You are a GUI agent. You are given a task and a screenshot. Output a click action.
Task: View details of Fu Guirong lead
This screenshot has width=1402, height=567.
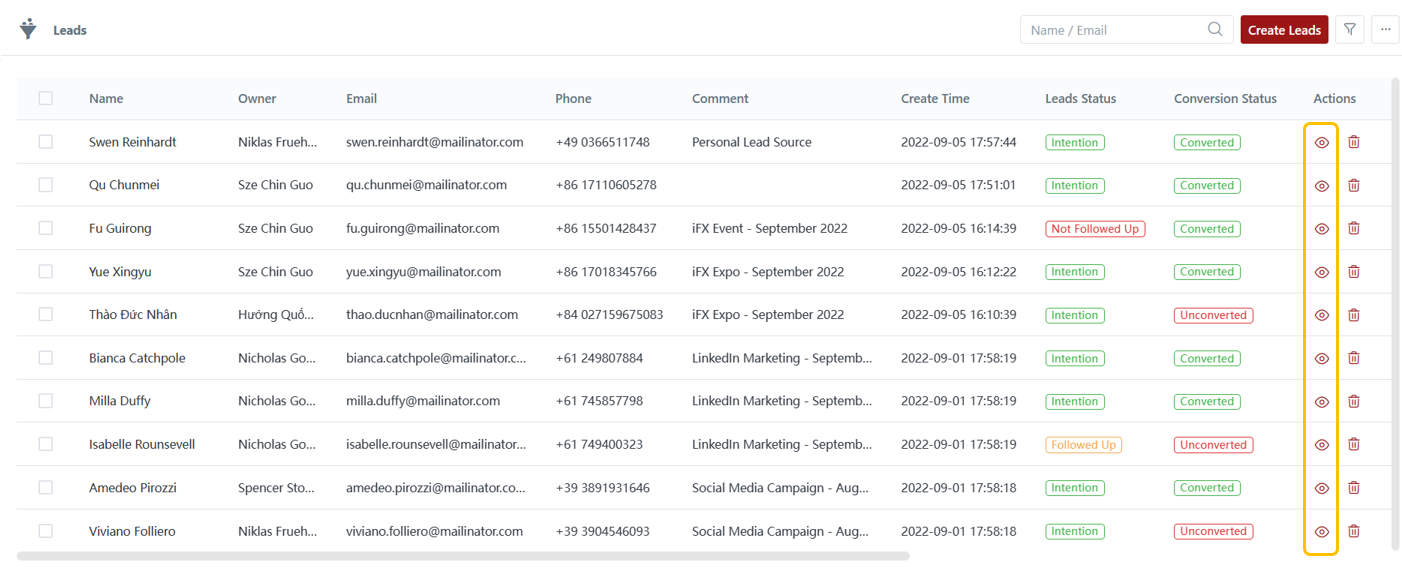point(1321,229)
